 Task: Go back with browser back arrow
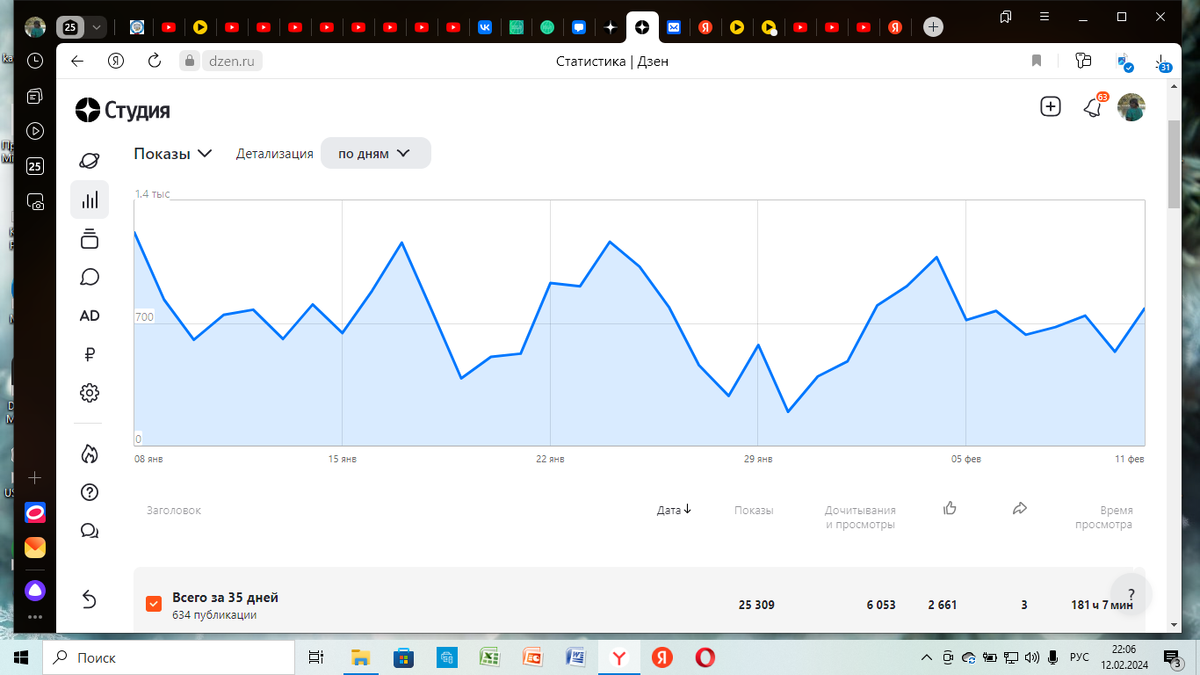78,61
